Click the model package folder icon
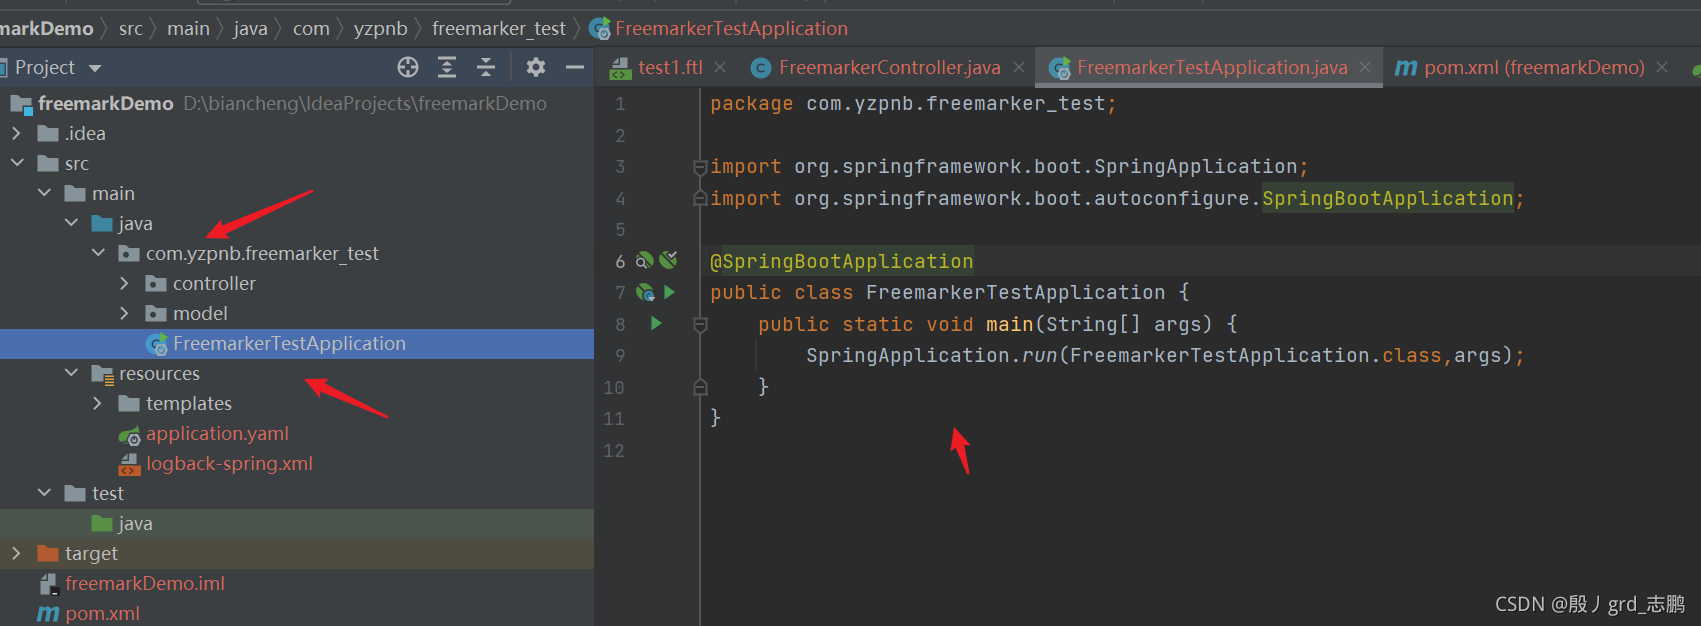This screenshot has height=626, width=1701. coord(155,314)
